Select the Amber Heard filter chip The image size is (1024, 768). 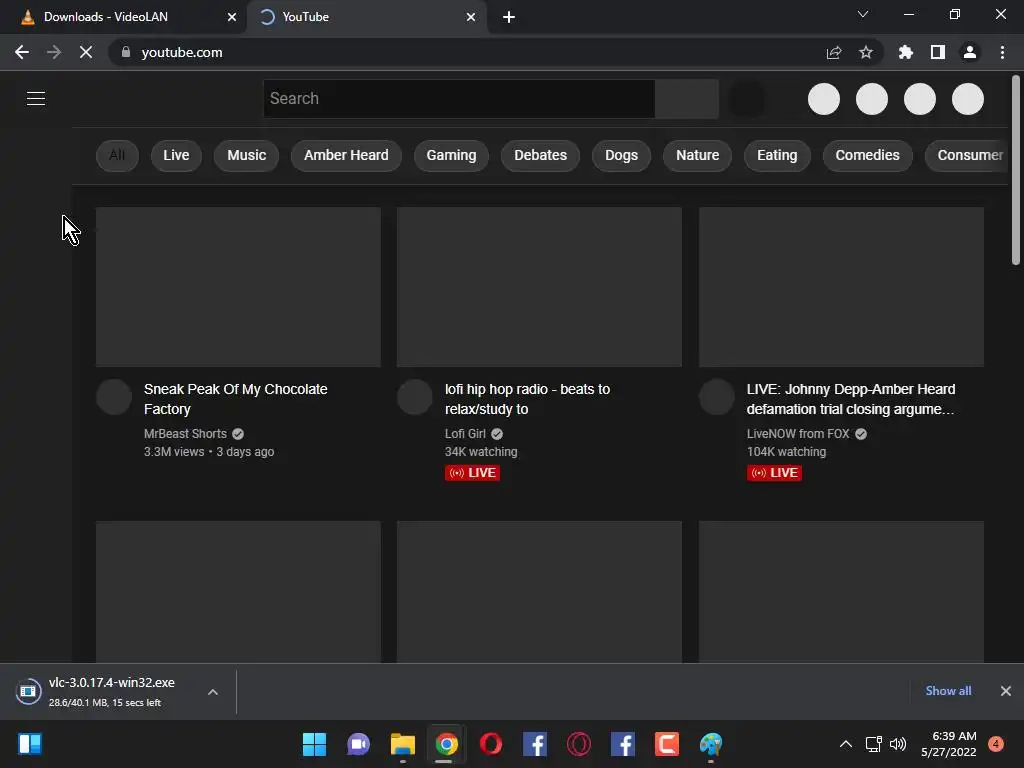click(346, 155)
